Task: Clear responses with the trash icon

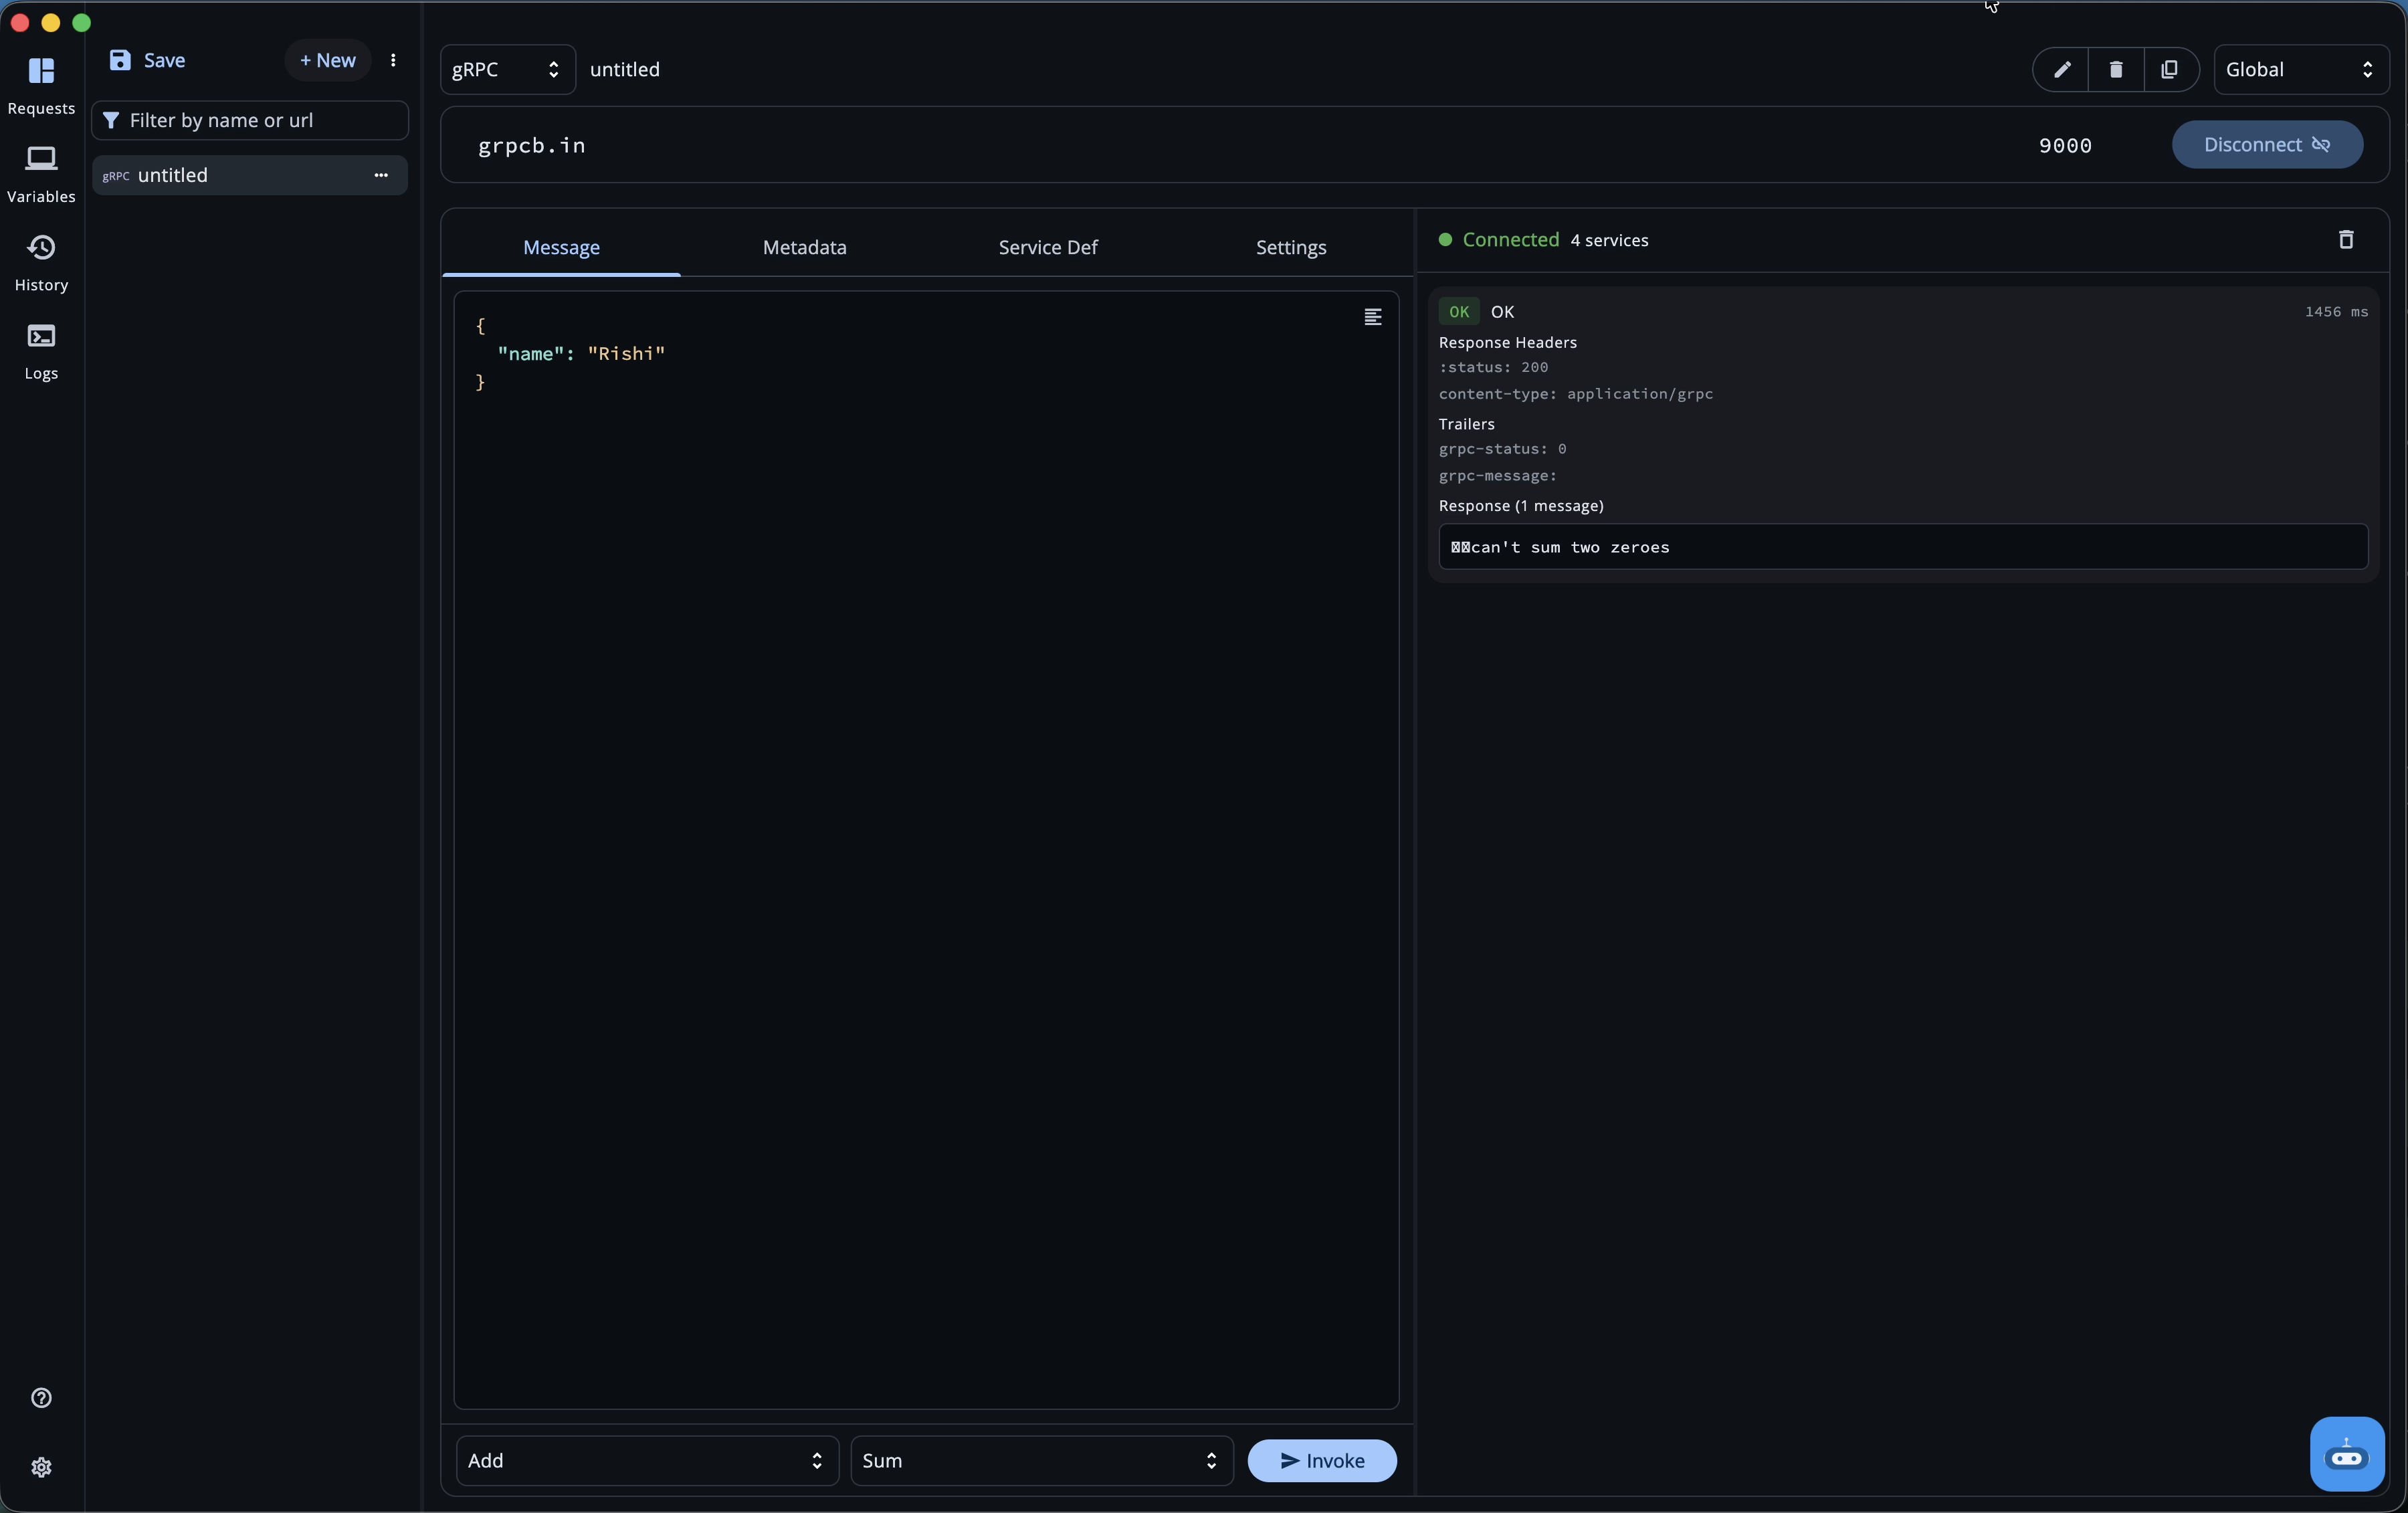Action: [2346, 240]
